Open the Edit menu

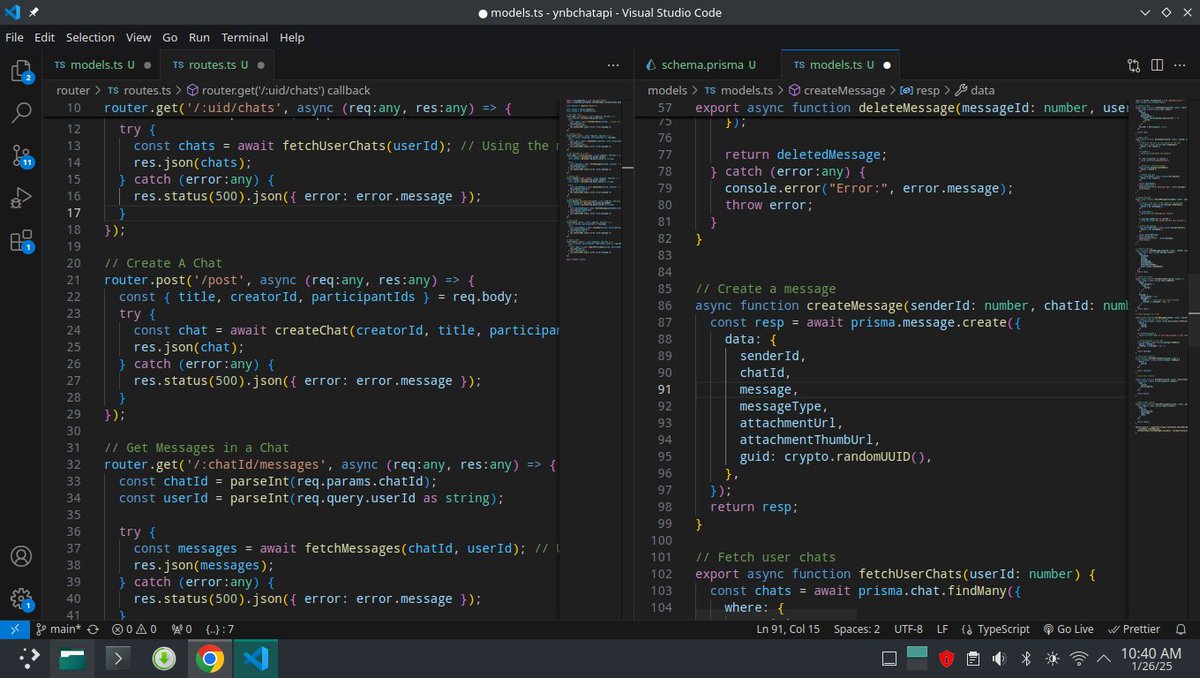click(44, 37)
